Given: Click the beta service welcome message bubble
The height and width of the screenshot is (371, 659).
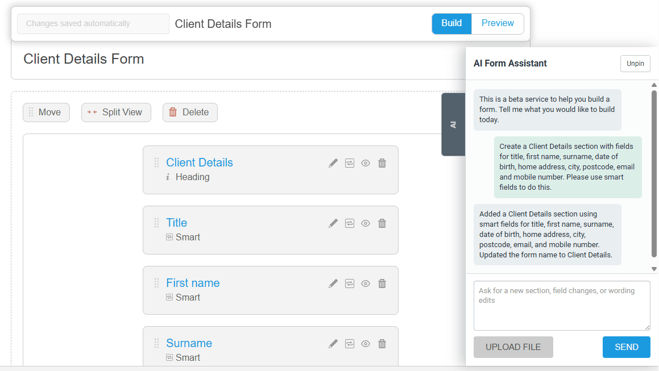Looking at the screenshot, I should point(547,109).
